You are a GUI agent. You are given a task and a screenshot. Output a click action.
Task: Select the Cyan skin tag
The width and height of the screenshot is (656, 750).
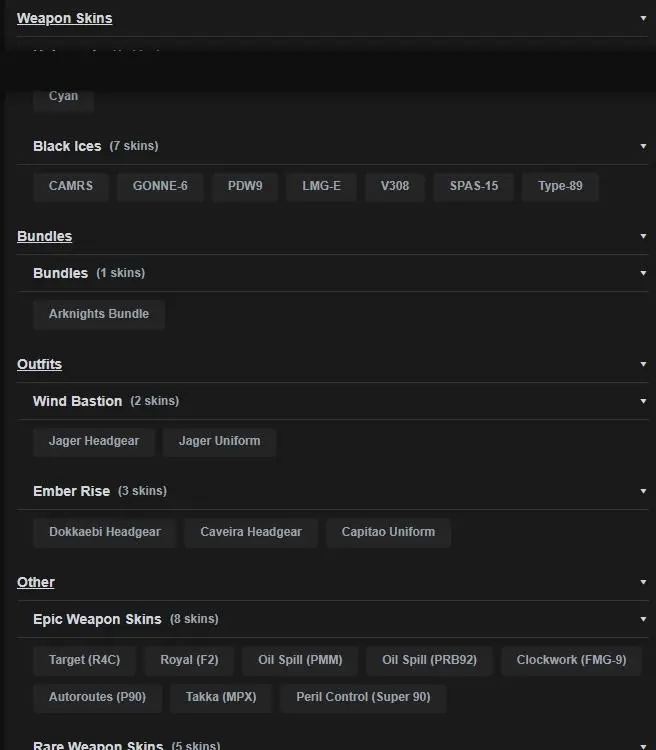(x=63, y=96)
